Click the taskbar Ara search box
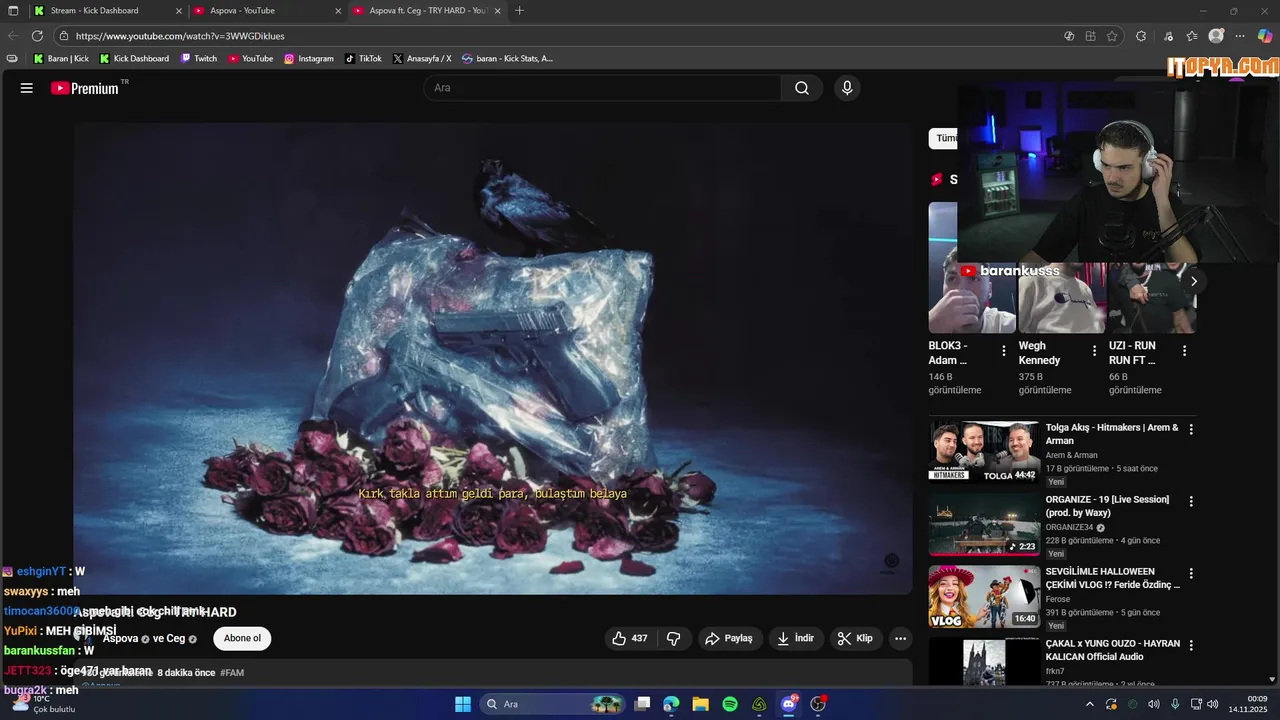The image size is (1280, 720). (x=552, y=704)
